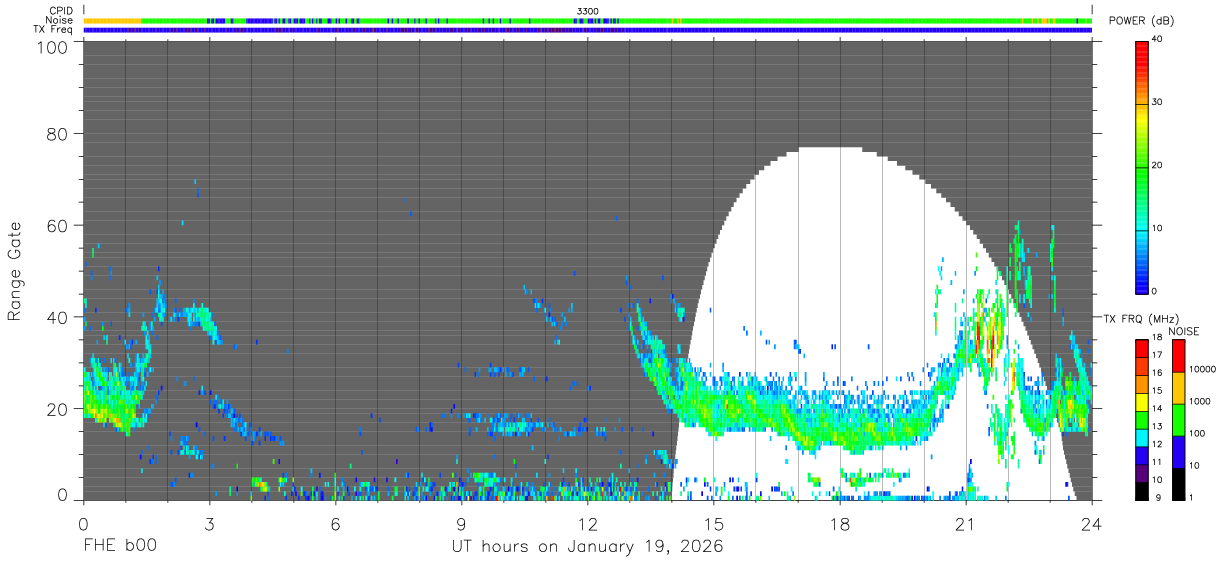
Task: Pick the yellow 14–15 MHz TX frequency swatch
Action: (1142, 402)
